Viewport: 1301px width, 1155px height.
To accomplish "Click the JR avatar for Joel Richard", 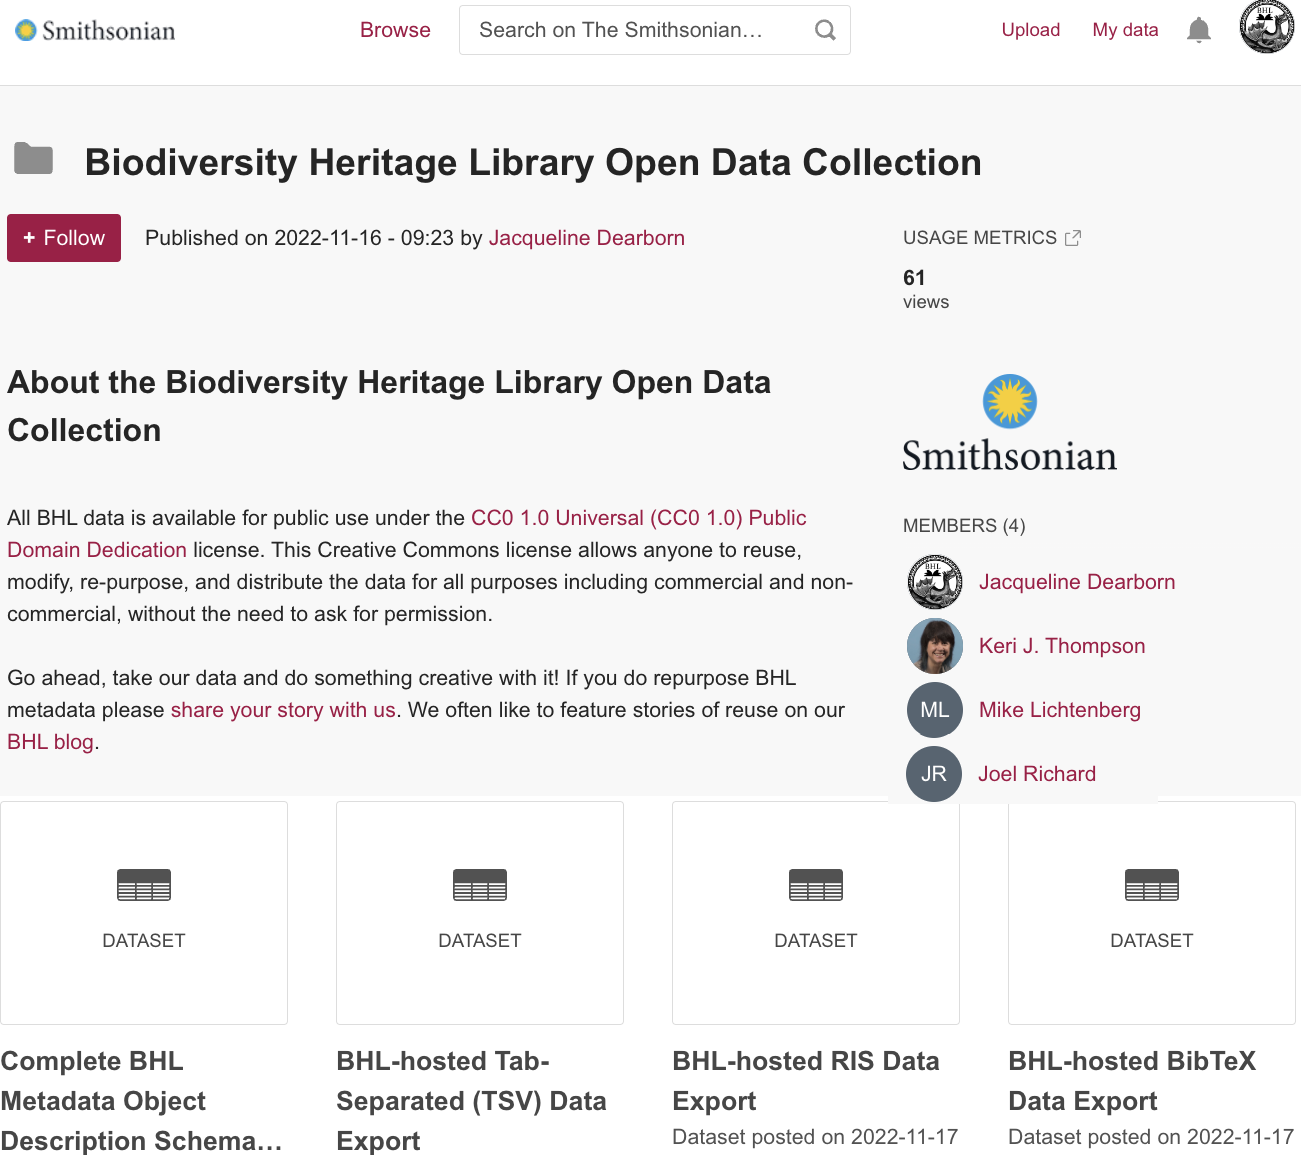I will pos(933,774).
